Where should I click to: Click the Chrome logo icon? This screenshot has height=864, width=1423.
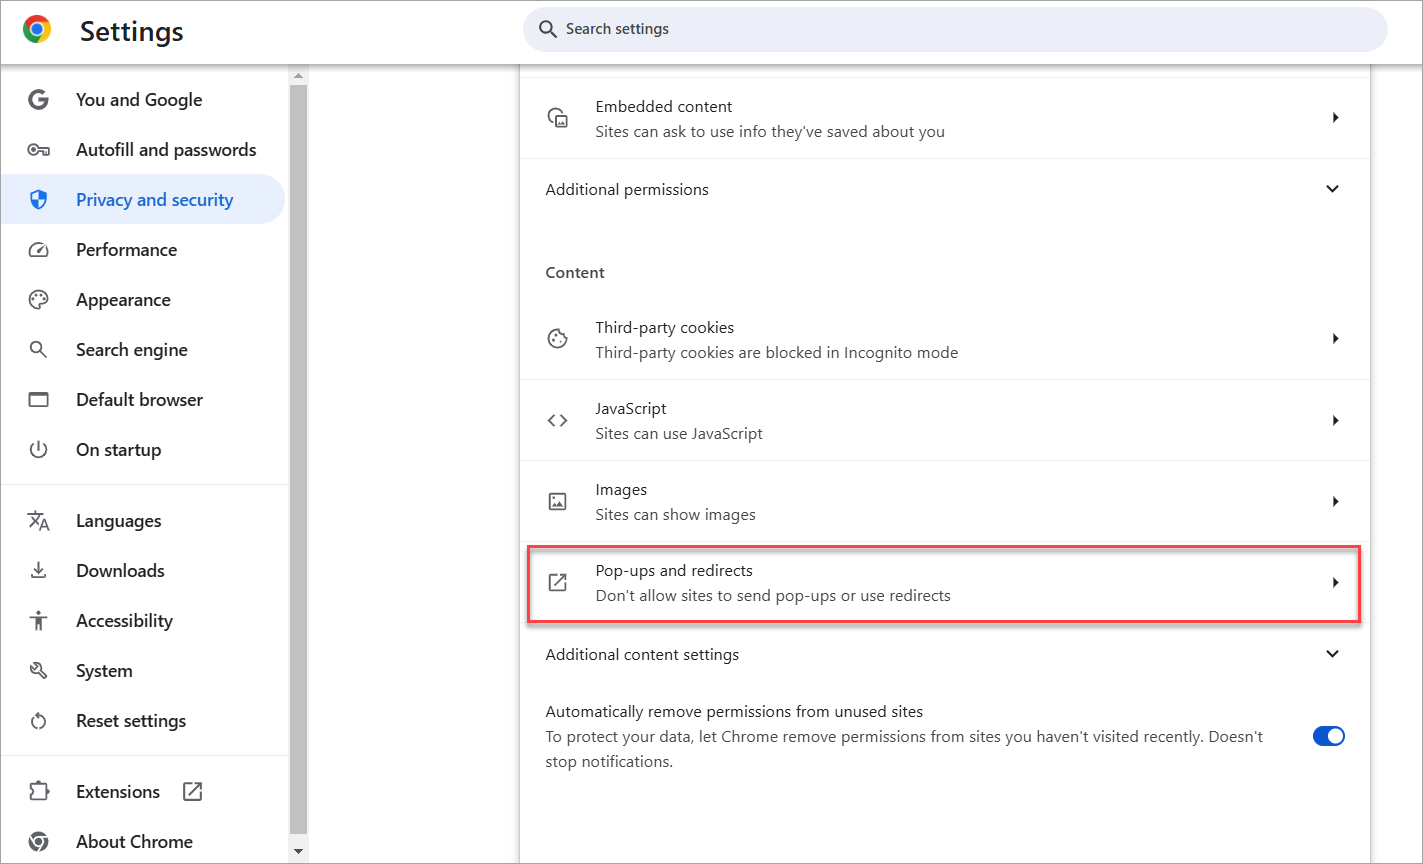tap(37, 30)
